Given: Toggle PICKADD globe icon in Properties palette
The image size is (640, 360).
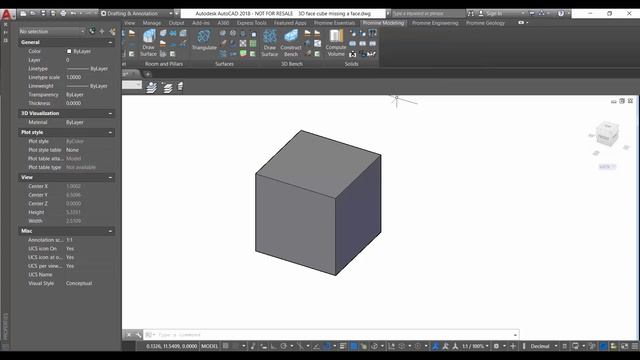Looking at the screenshot, I should pyautogui.click(x=93, y=31).
